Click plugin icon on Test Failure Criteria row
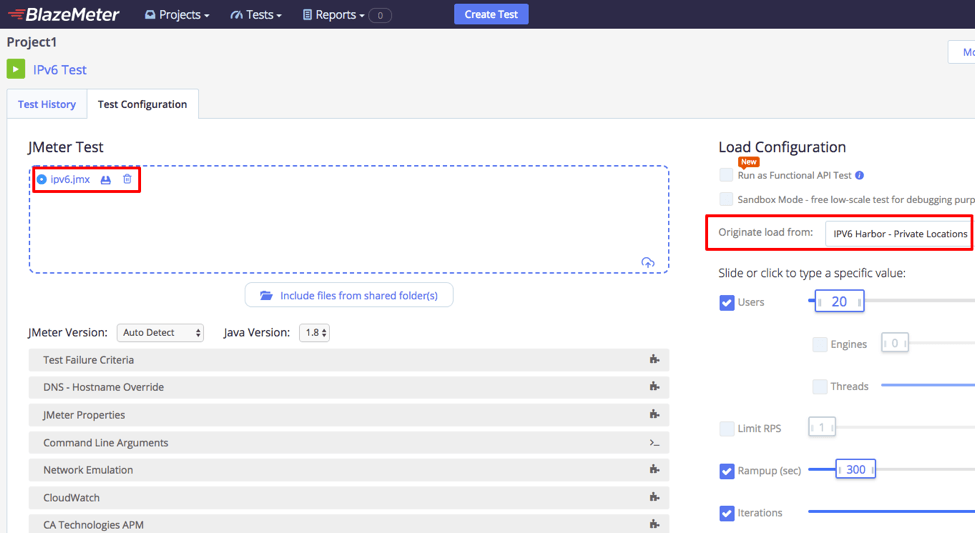This screenshot has width=975, height=533. 654,359
